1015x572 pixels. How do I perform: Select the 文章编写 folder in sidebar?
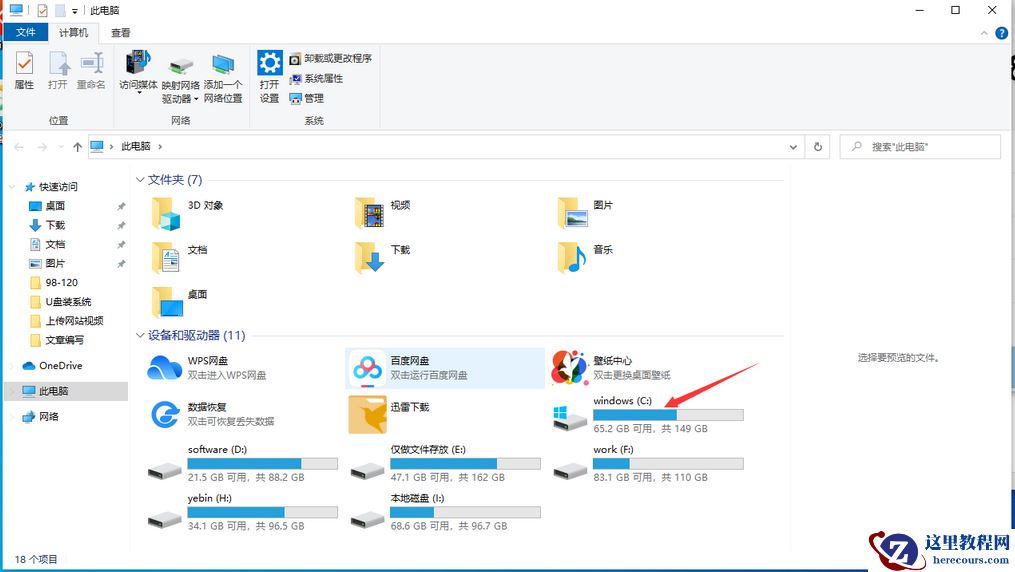tap(67, 340)
